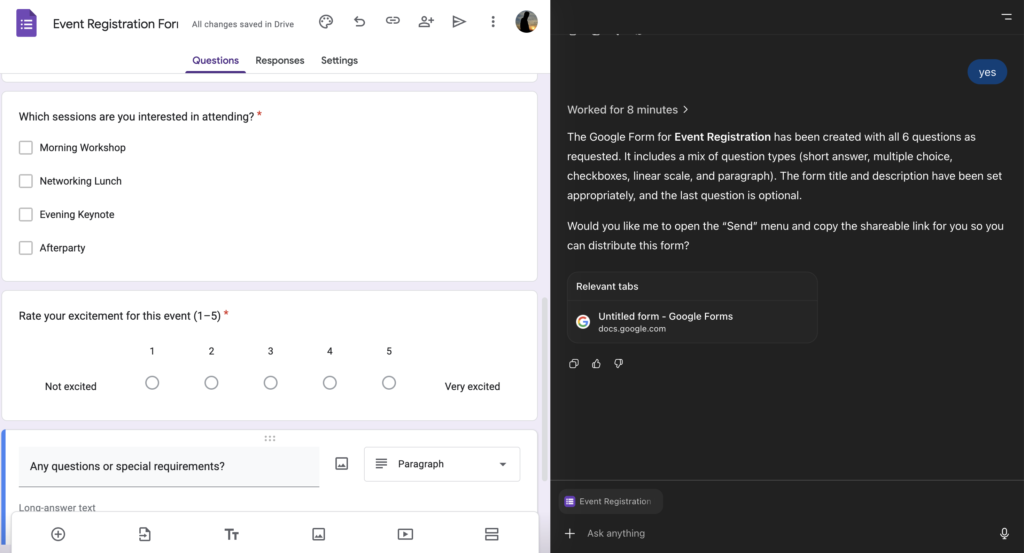Viewport: 1024px width, 553px height.
Task: Click the Send paper plane icon
Action: tap(459, 21)
